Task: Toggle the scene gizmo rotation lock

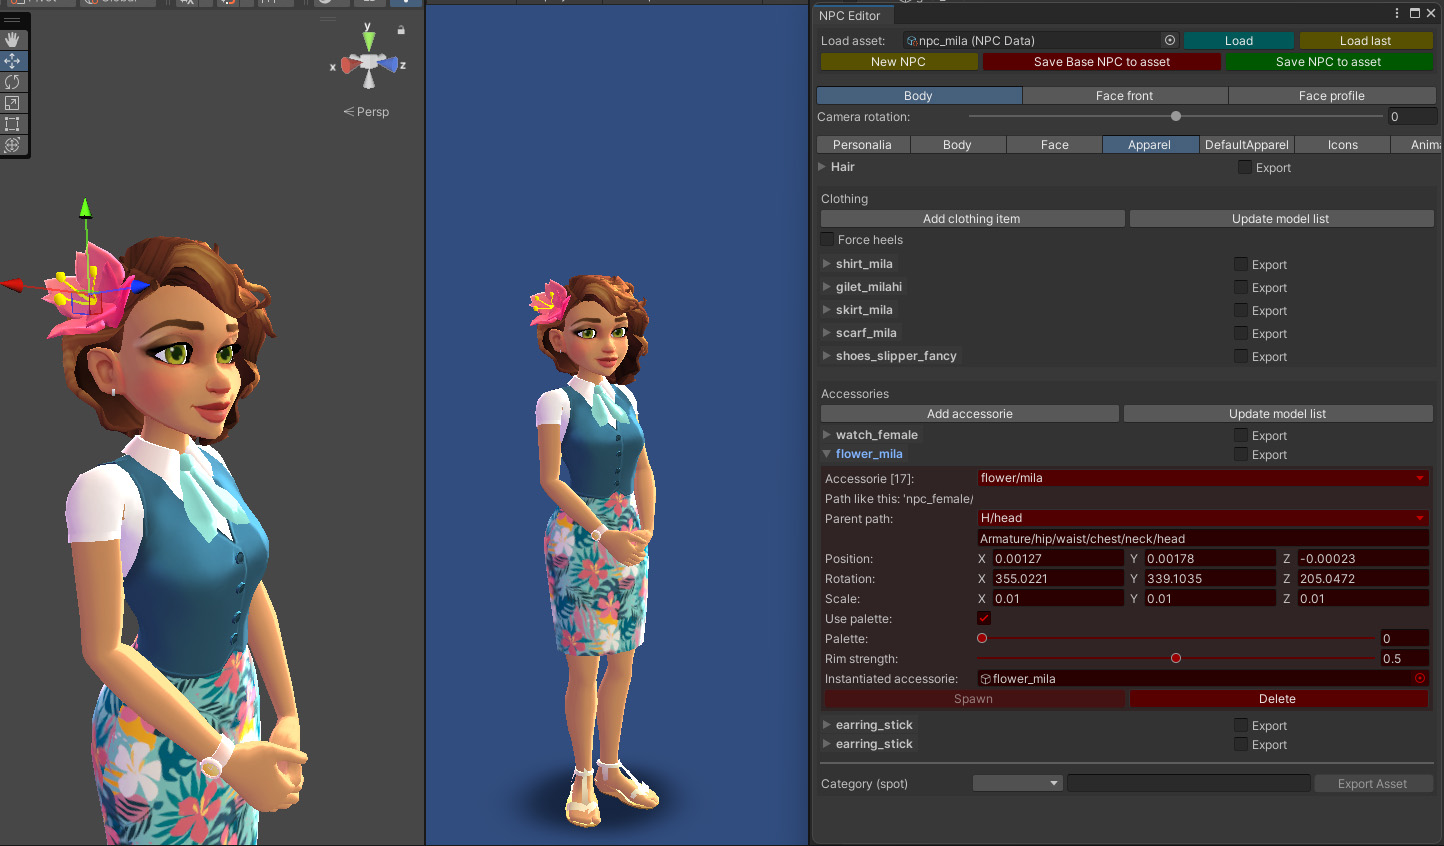Action: (x=401, y=30)
